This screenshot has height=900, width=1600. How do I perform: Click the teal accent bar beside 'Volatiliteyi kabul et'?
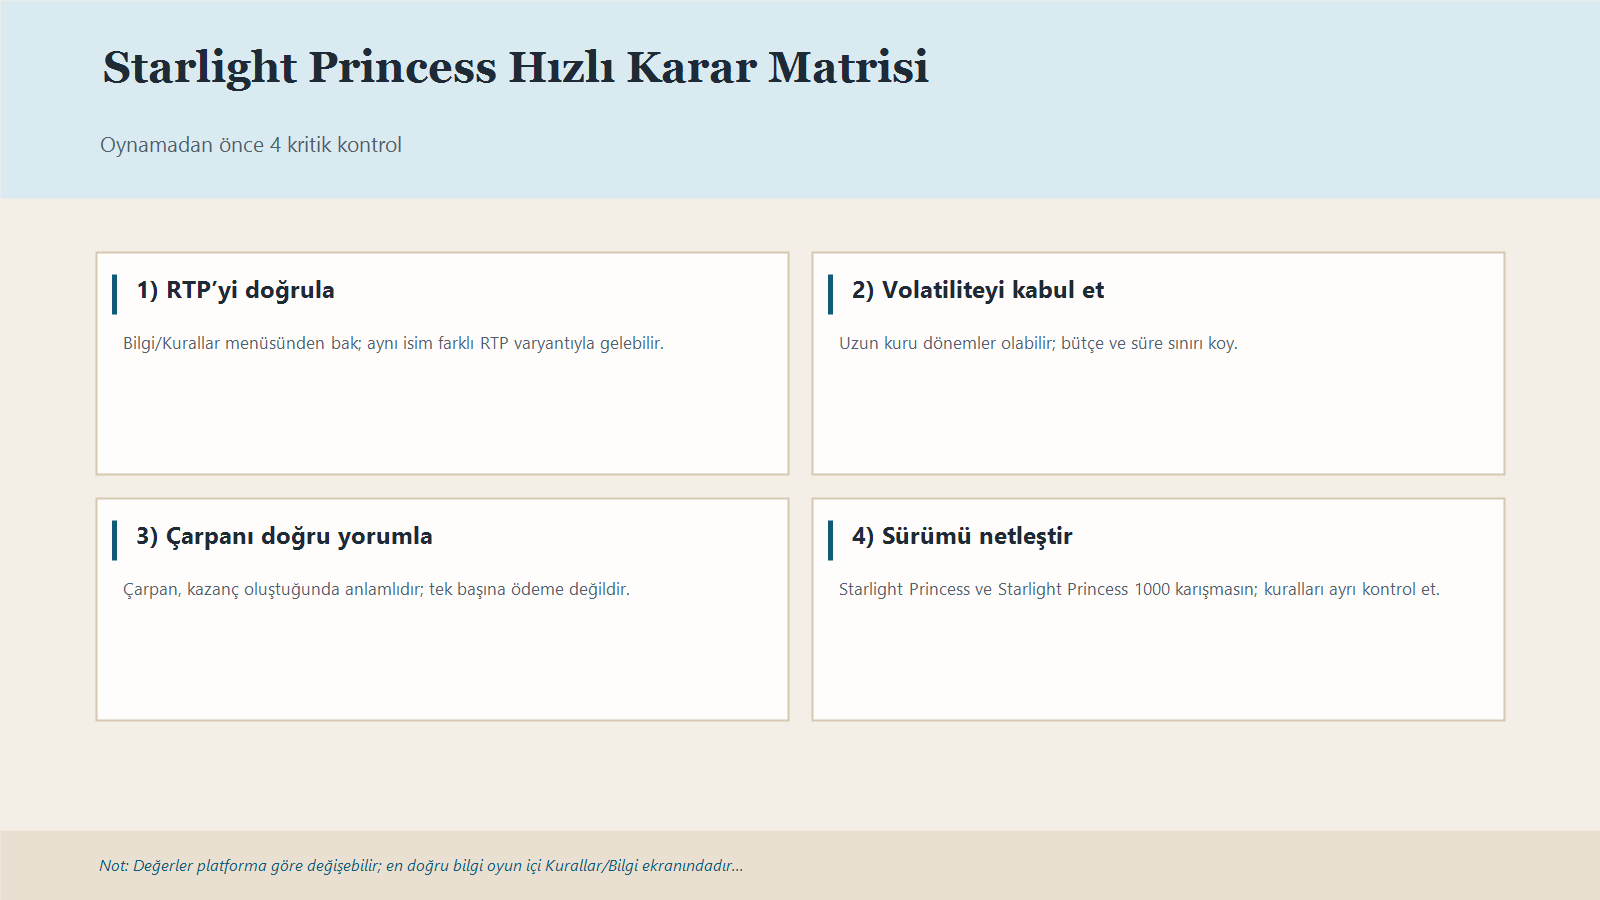coord(832,290)
